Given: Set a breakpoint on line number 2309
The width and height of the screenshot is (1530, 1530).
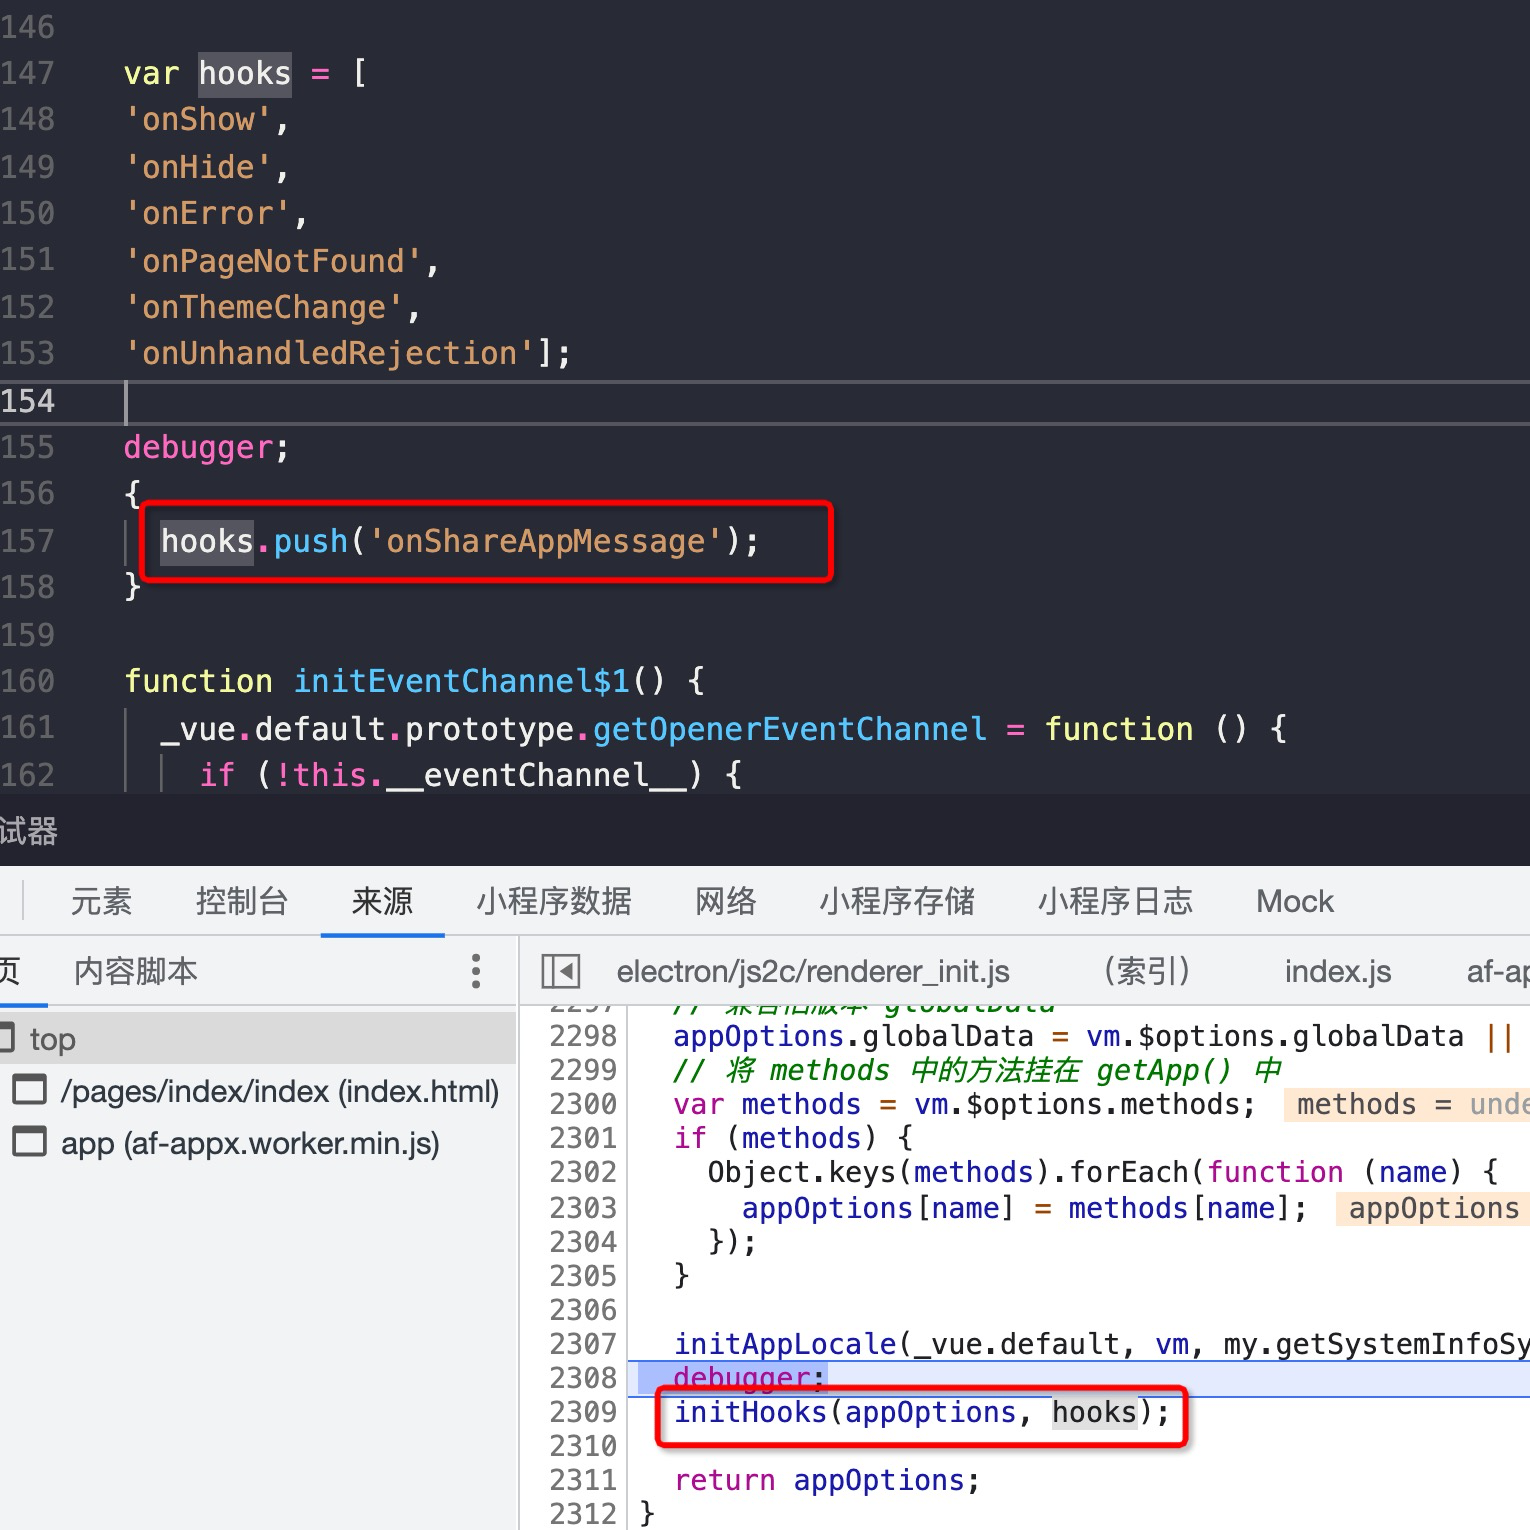Looking at the screenshot, I should [x=583, y=1412].
